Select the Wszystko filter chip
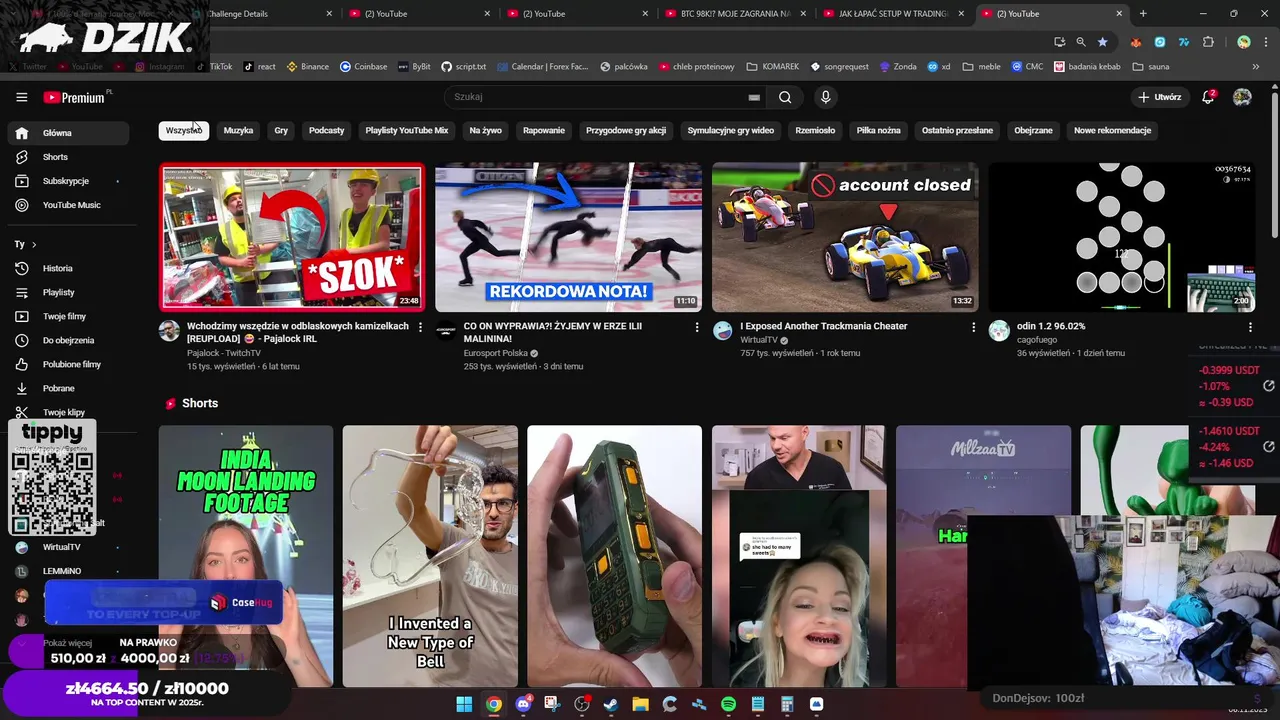The width and height of the screenshot is (1280, 720). [x=183, y=130]
